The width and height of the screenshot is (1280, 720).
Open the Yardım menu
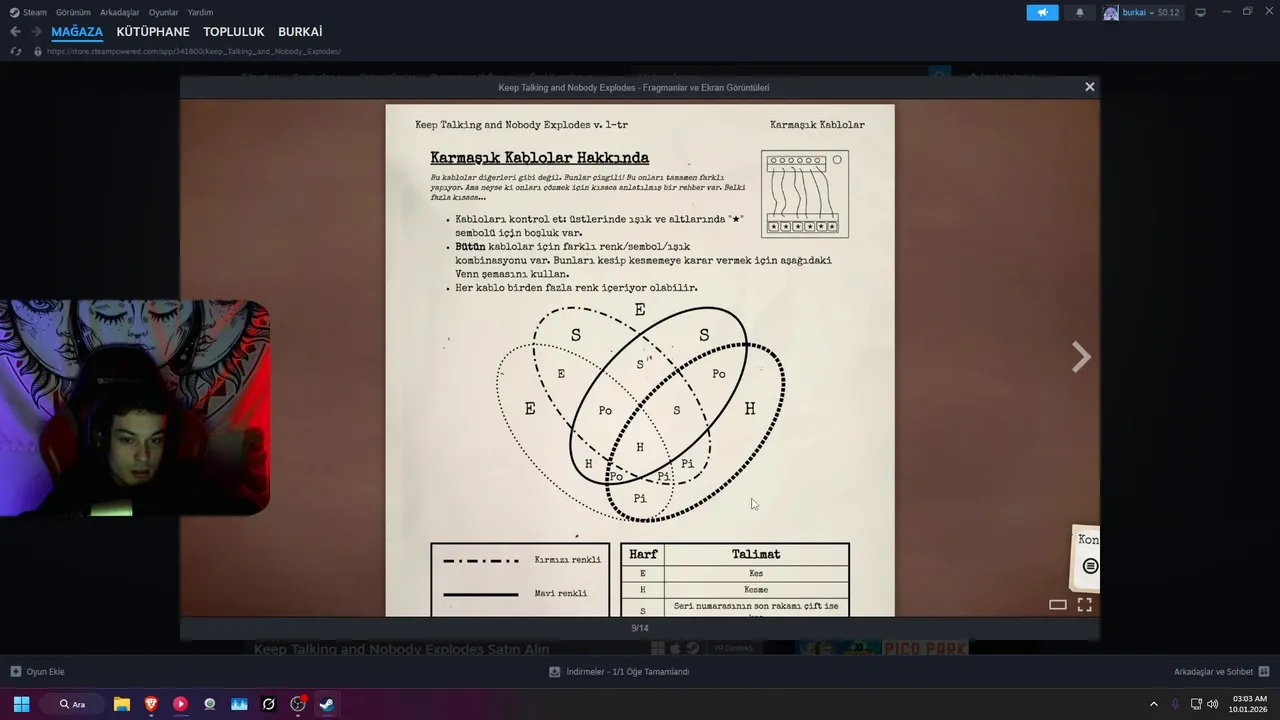click(200, 12)
